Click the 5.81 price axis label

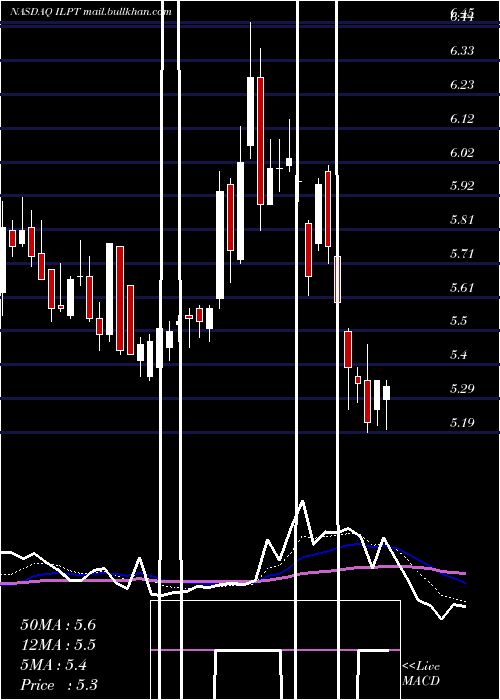click(462, 220)
